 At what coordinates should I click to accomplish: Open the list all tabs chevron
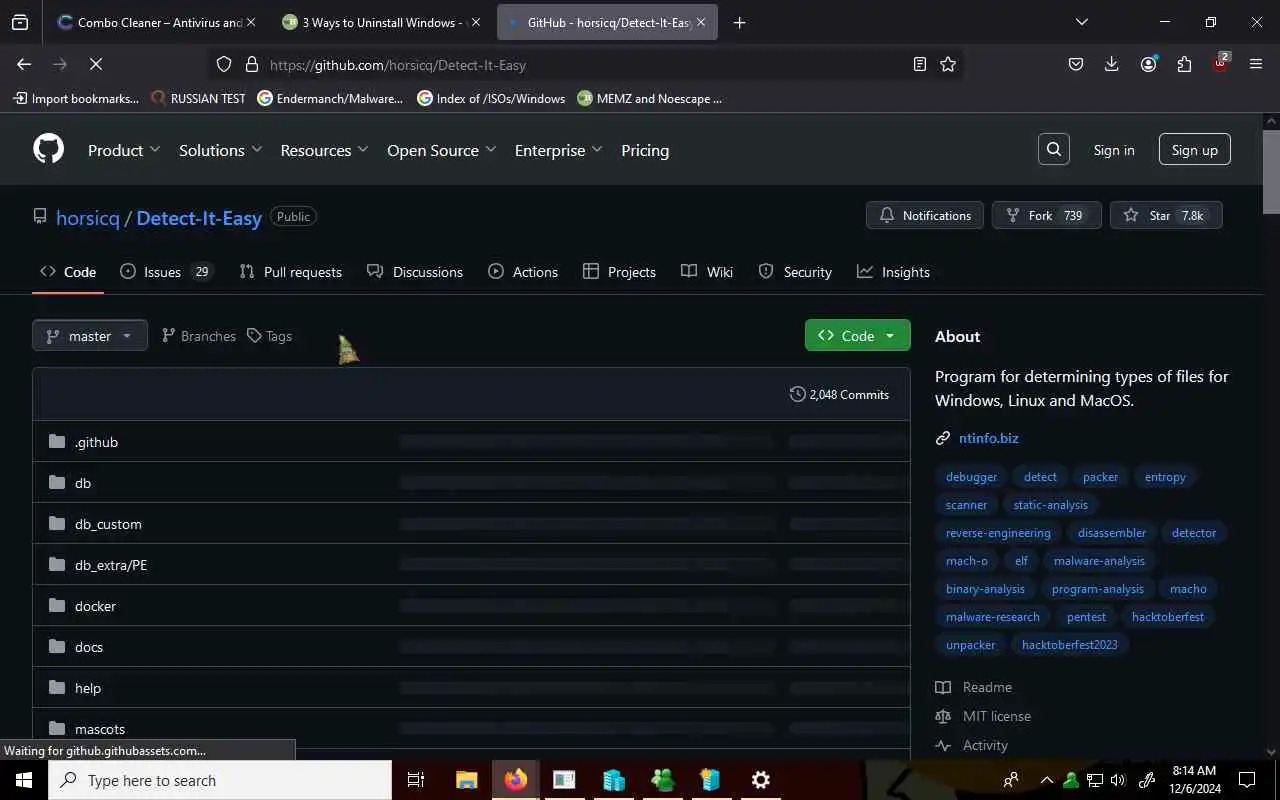click(1081, 22)
